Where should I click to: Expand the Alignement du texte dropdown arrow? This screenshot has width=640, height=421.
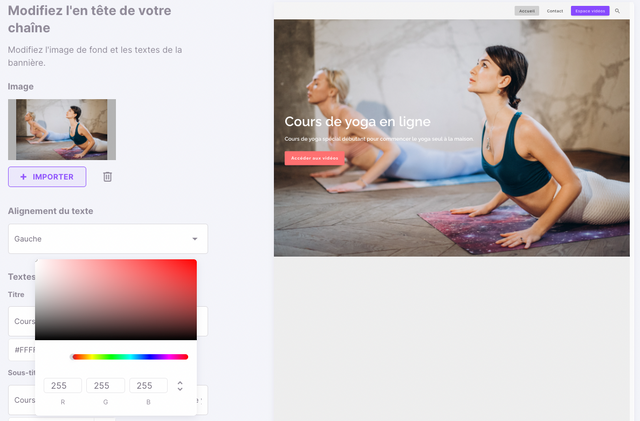[195, 239]
